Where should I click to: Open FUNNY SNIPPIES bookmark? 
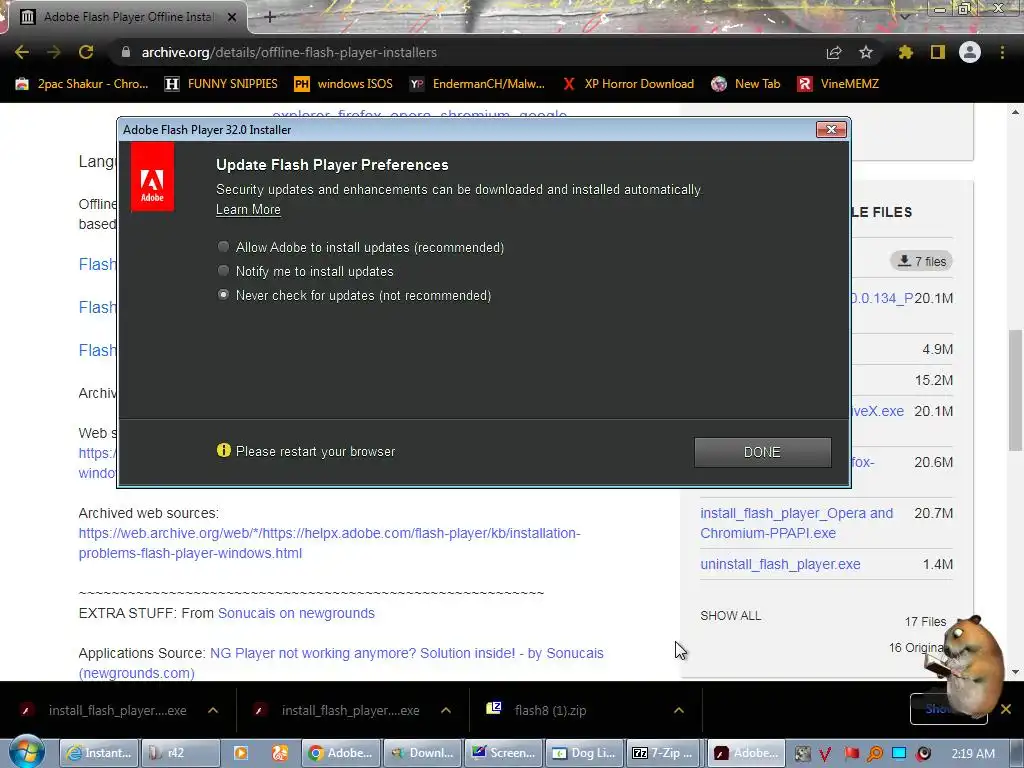(x=221, y=84)
